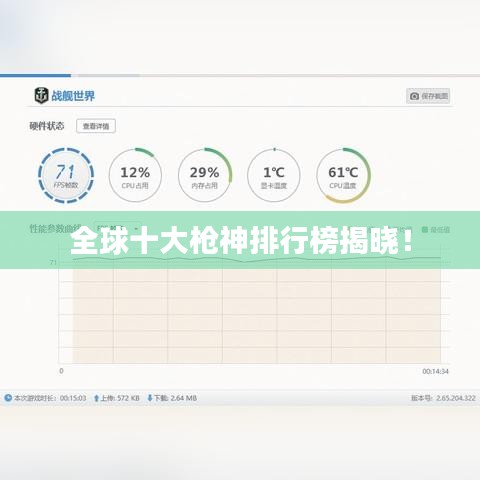
Task: Select the 71 FPS帧数 gauge
Action: 66,175
